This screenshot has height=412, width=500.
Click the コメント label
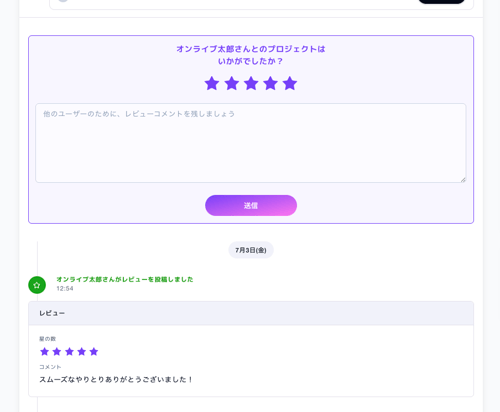point(50,367)
